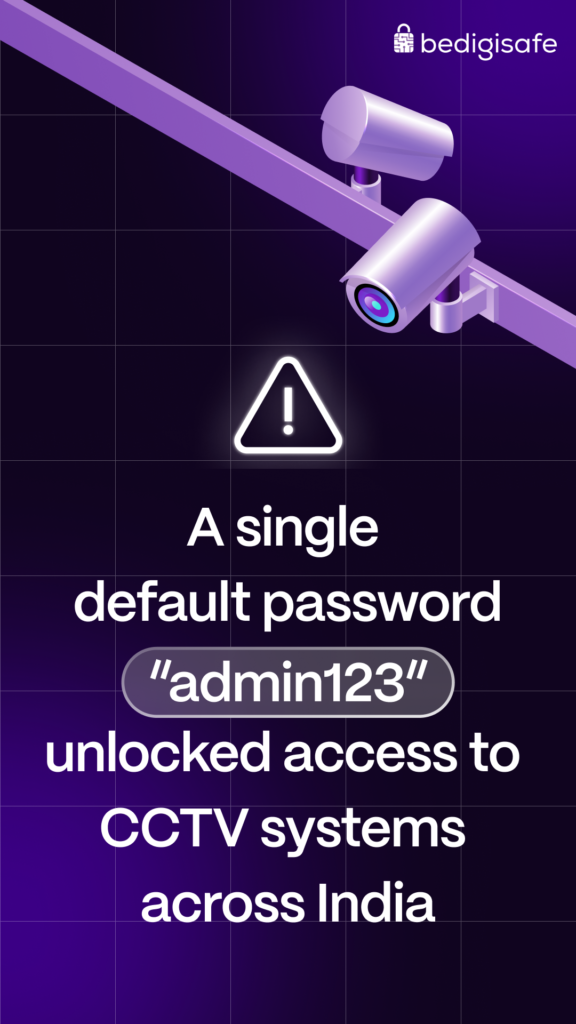The height and width of the screenshot is (1024, 576).
Task: Click the mounting bracket of the lower camera
Action: click(461, 300)
